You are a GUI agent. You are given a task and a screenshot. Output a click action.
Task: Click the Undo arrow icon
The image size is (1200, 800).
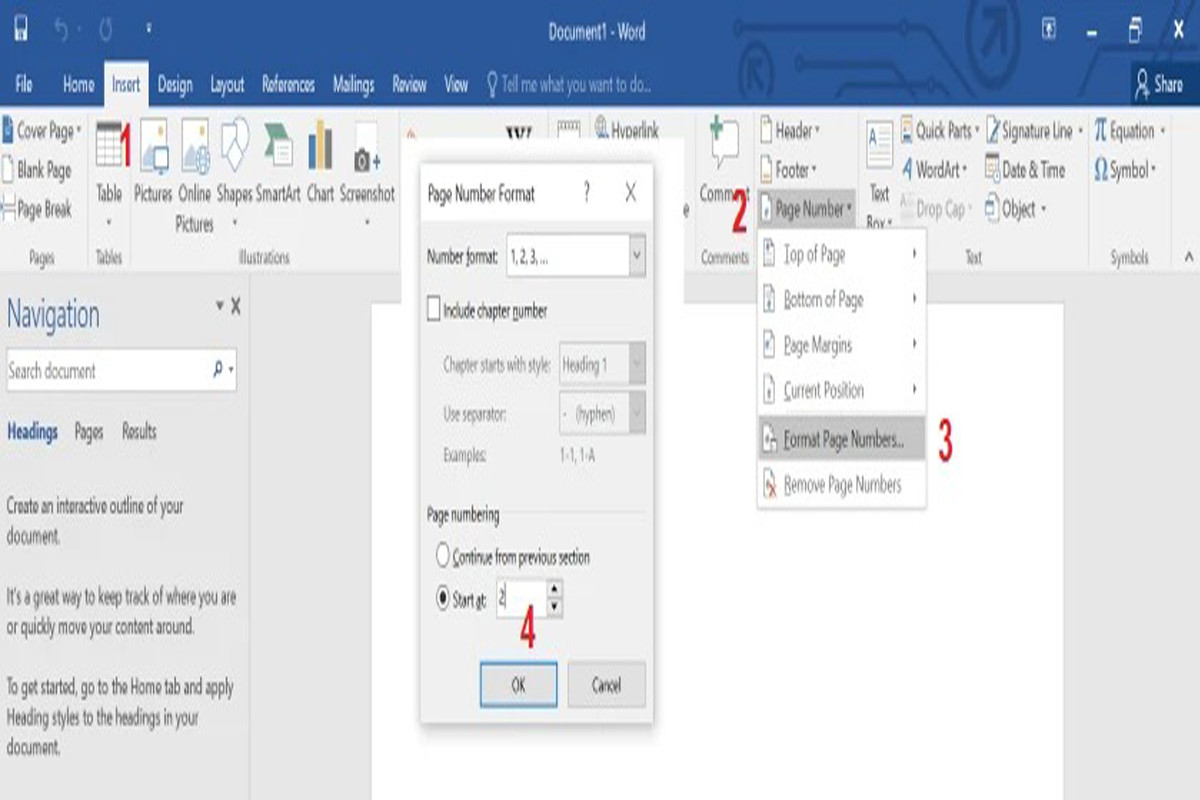[60, 30]
